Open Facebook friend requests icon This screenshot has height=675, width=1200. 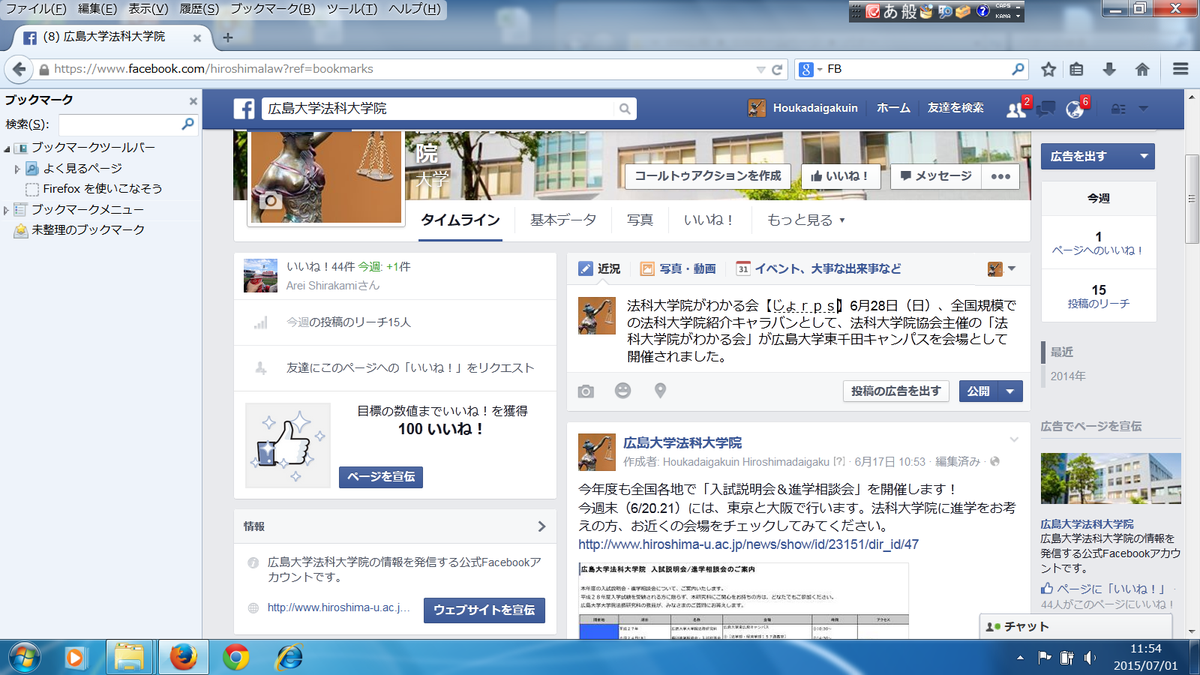(x=1016, y=109)
